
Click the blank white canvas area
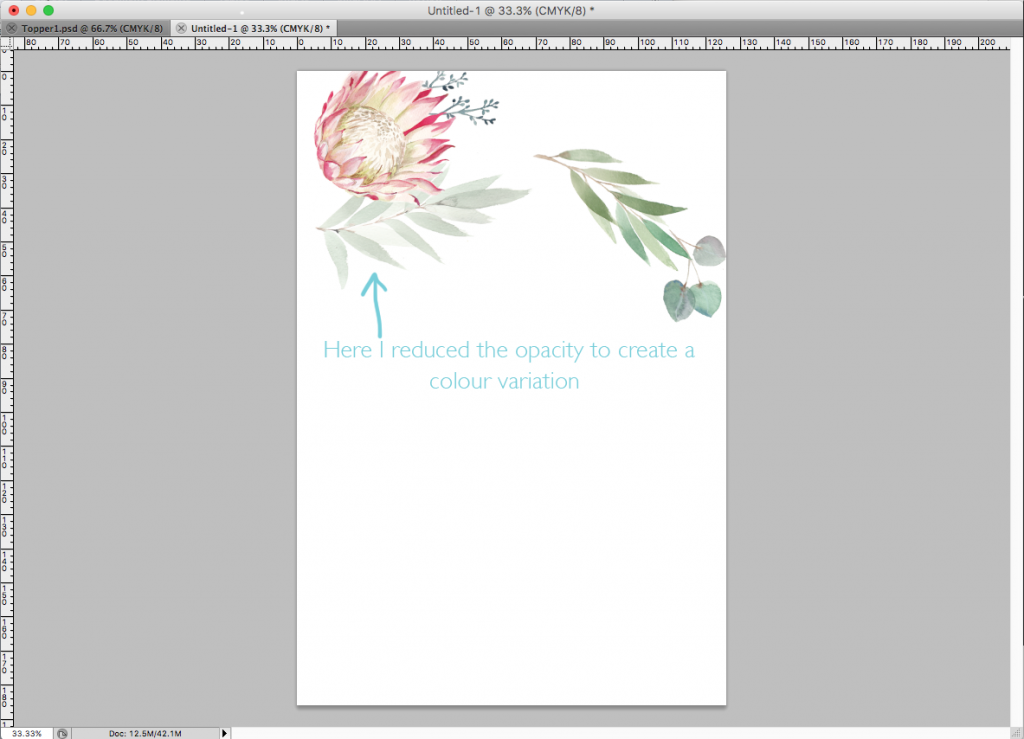[x=510, y=550]
